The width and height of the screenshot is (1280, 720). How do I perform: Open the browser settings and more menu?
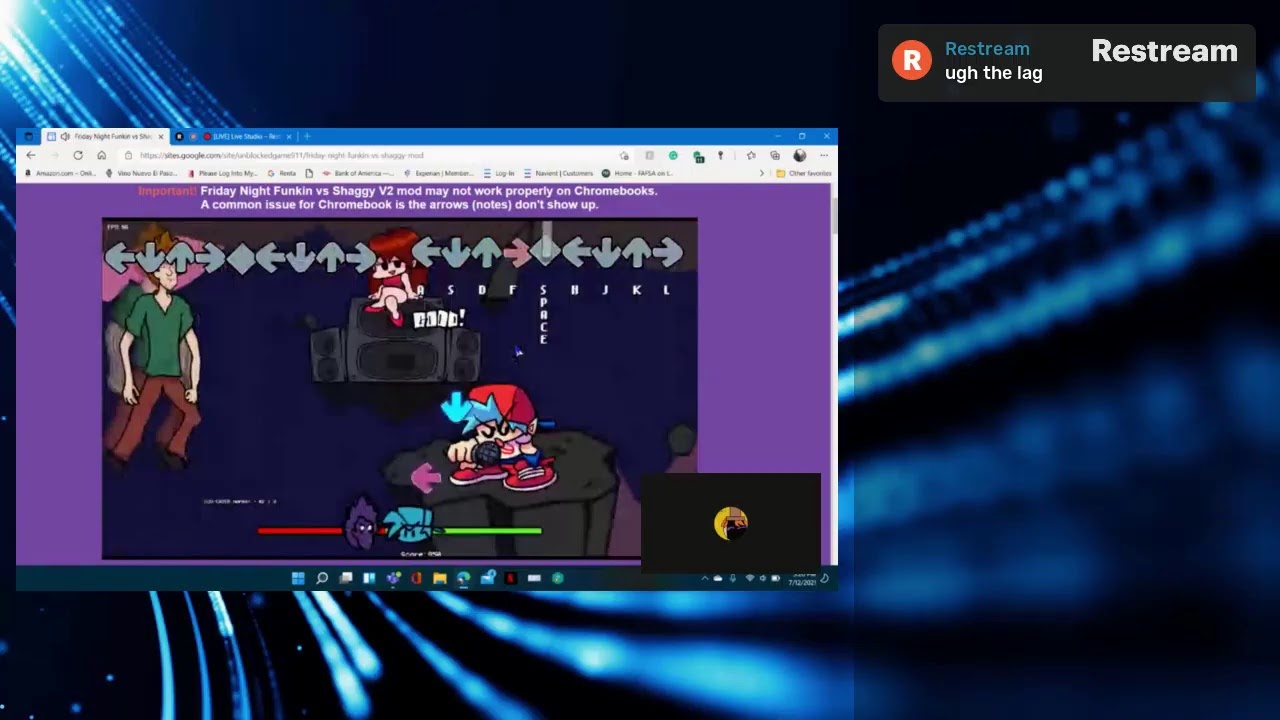[x=823, y=156]
